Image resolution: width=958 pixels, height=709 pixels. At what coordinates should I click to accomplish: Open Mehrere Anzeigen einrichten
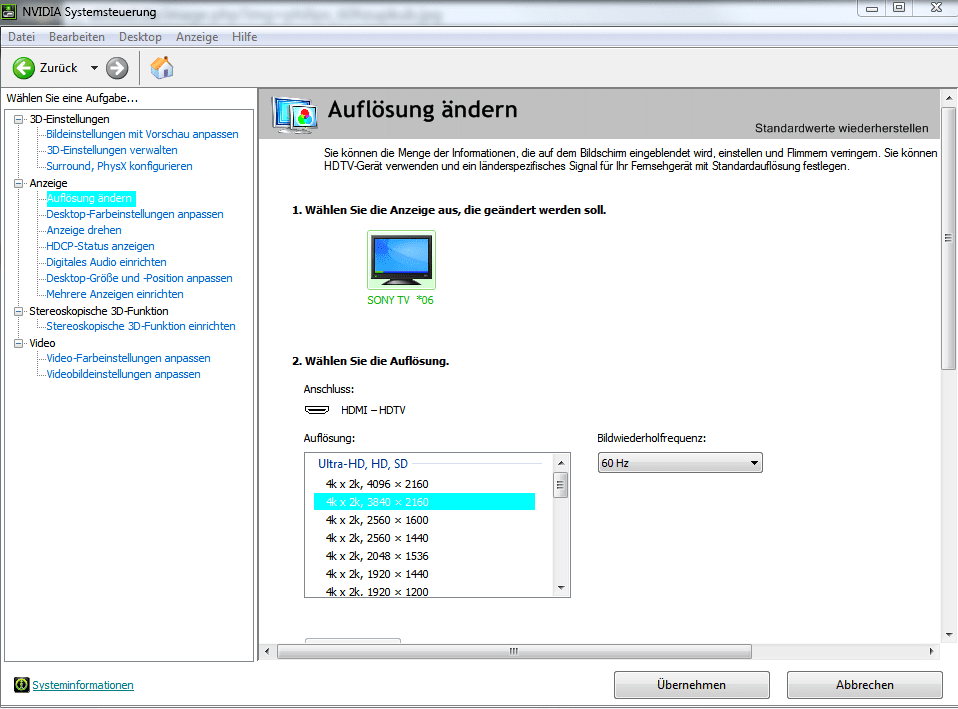coord(115,293)
